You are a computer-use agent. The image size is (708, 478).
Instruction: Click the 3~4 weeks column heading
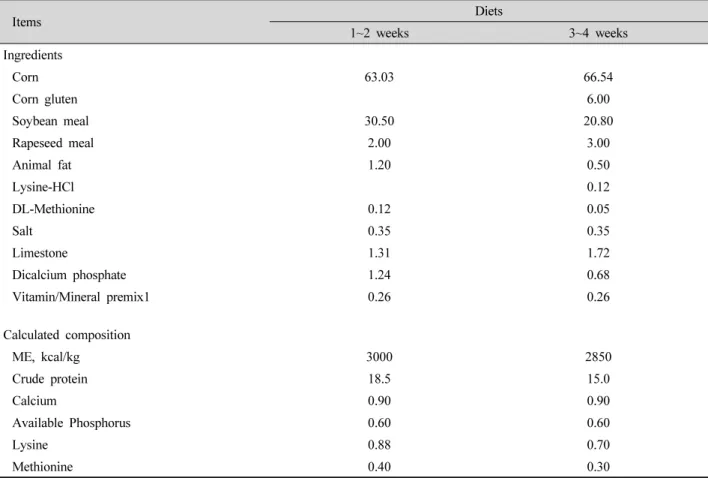(598, 33)
